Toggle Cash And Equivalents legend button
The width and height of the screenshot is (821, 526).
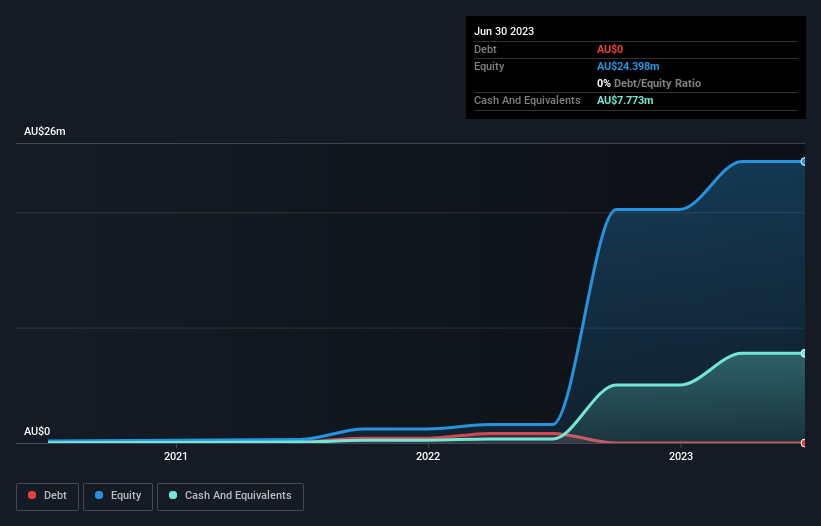click(230, 496)
